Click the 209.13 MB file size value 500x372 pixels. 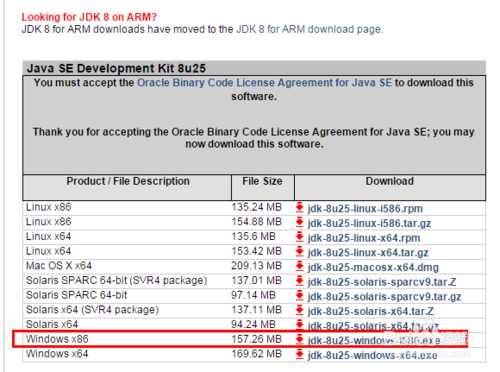tap(257, 266)
